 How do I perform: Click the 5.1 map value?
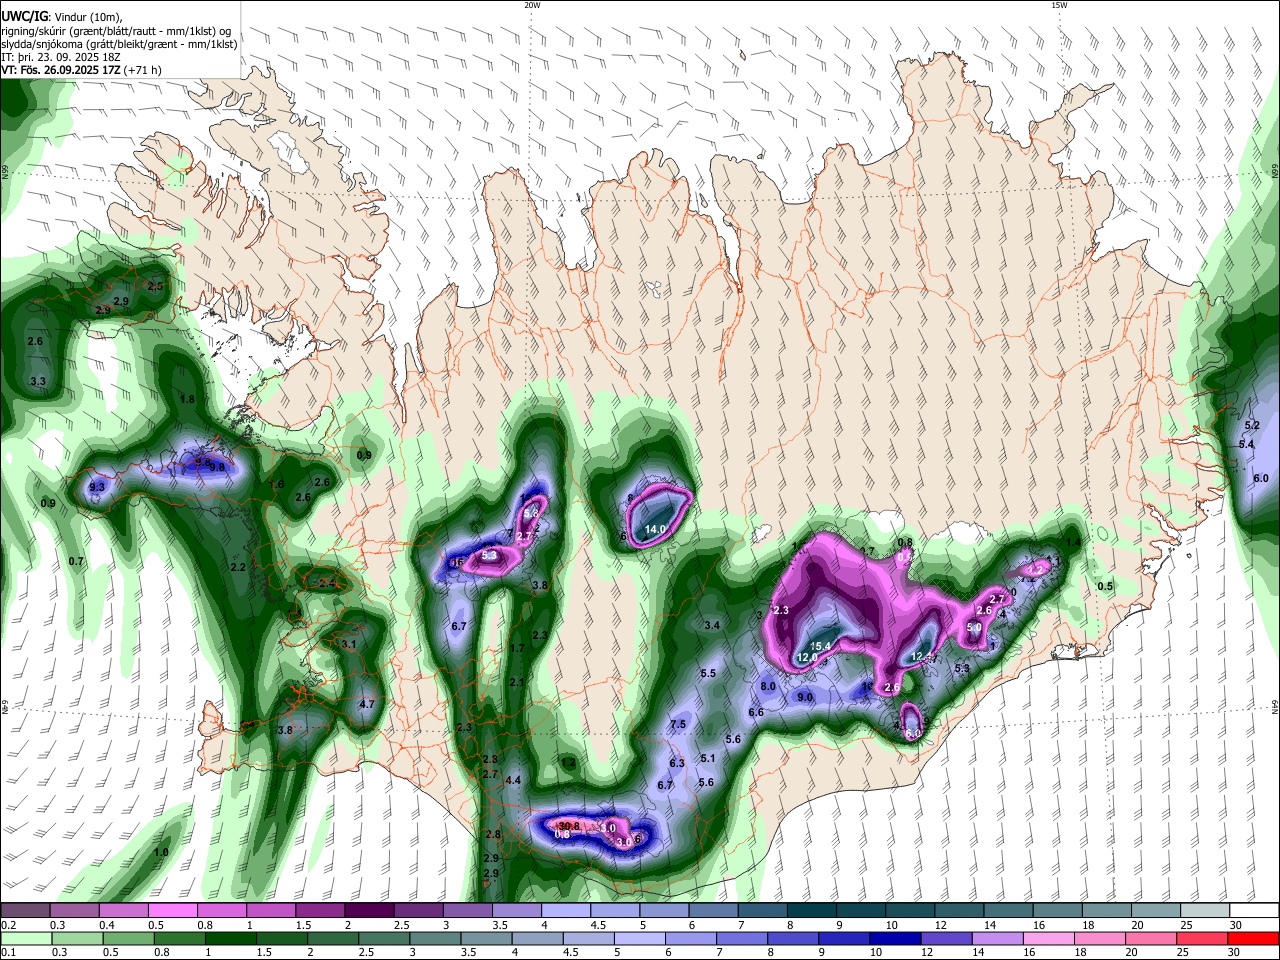707,759
